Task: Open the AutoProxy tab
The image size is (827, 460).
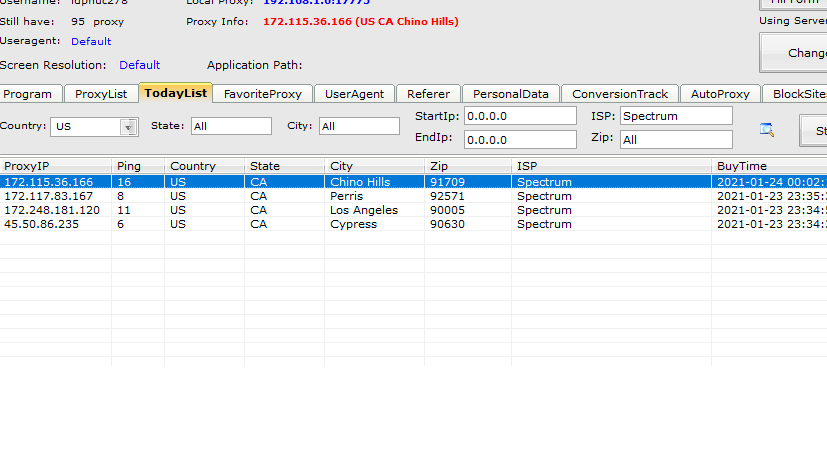Action: tap(720, 94)
